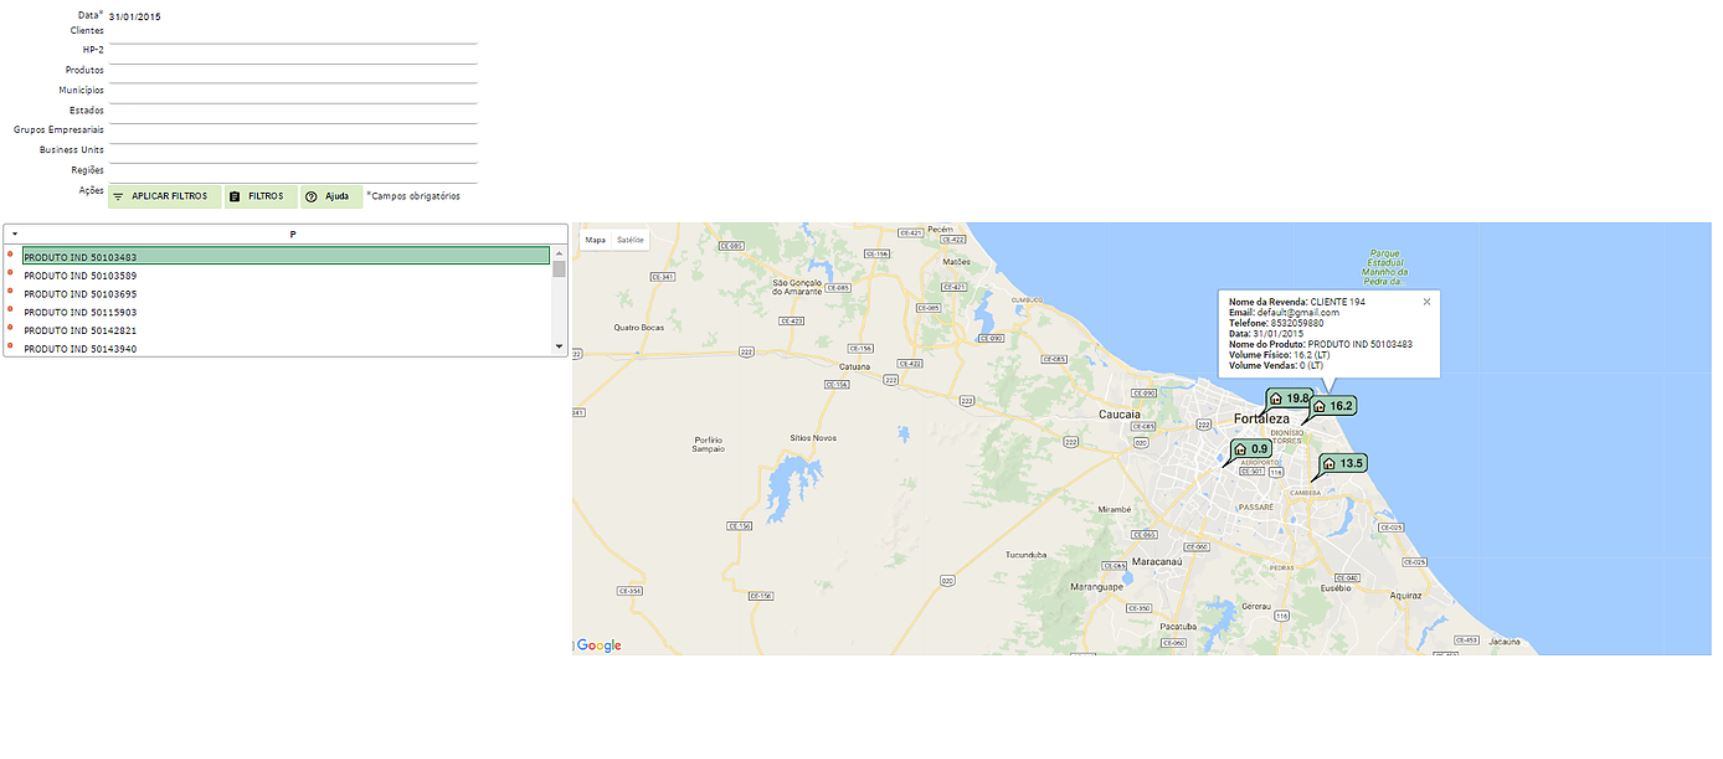Click the 19.8 house marker on map
This screenshot has width=1723, height=759.
coord(1289,398)
